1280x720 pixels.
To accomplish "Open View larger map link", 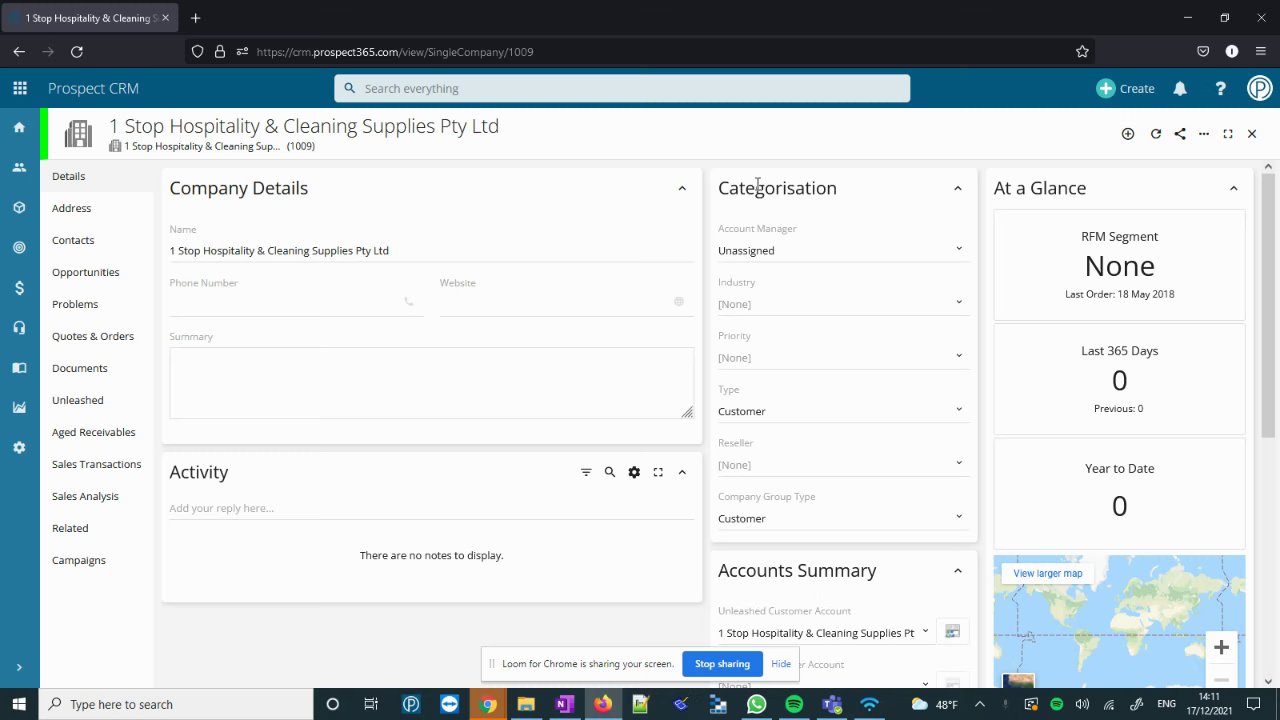I will point(1048,573).
